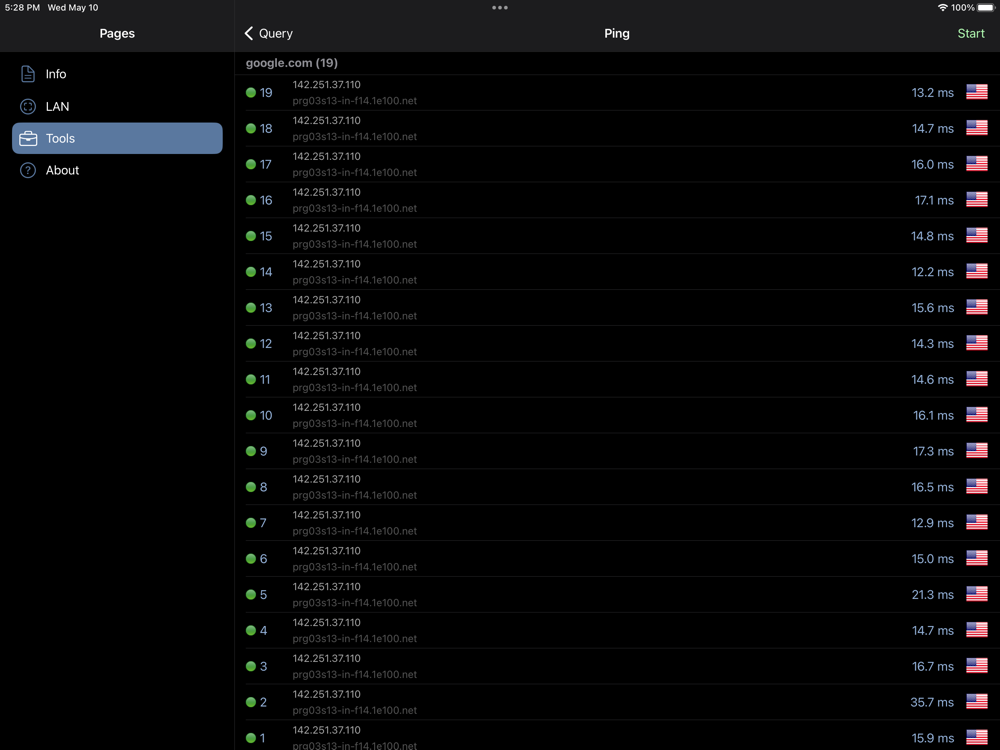Screen dimensions: 1000x750
Task: Click the green status dot for ping 1
Action: coord(251,738)
